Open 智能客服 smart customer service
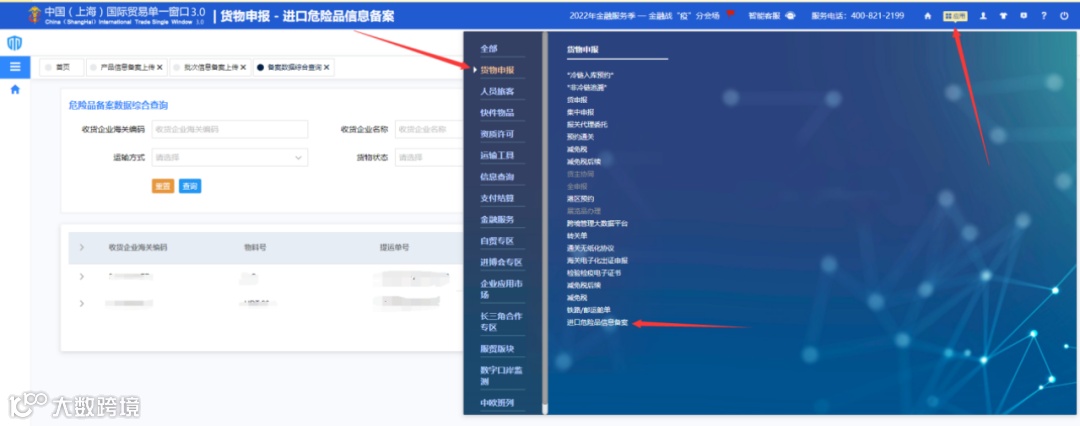Image resolution: width=1080 pixels, height=426 pixels. coord(771,16)
